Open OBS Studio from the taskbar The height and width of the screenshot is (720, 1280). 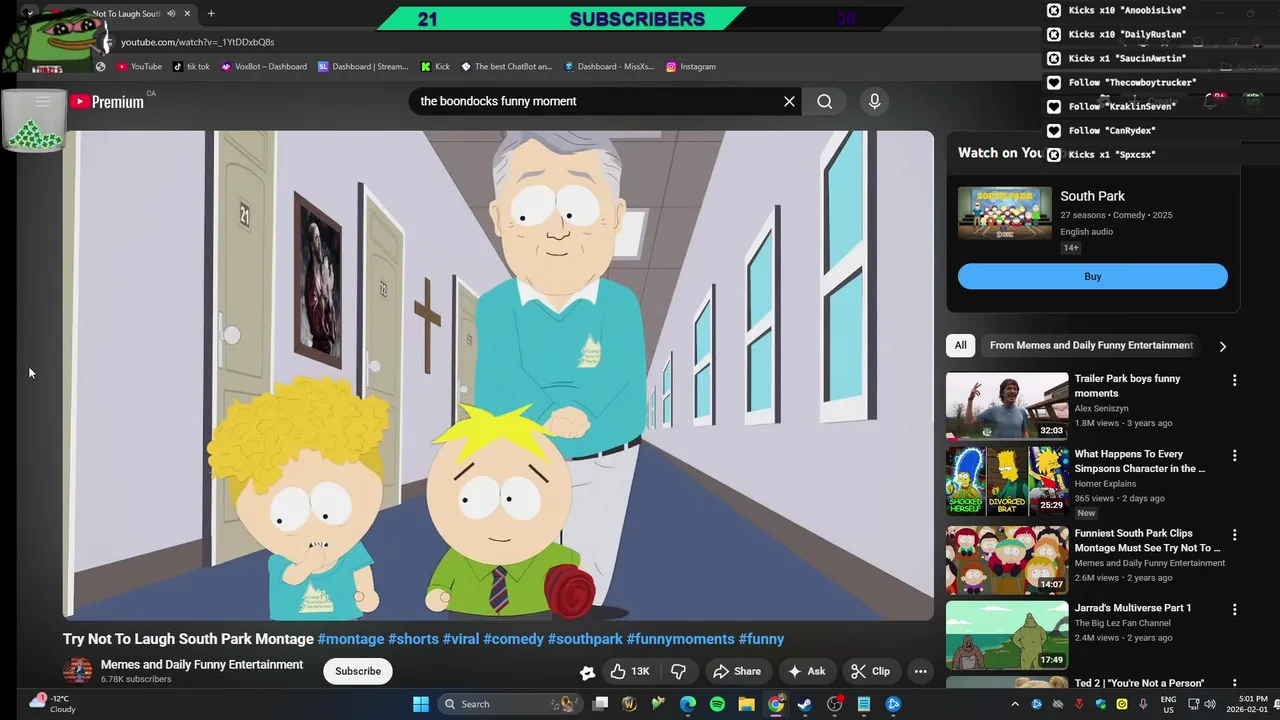click(834, 704)
